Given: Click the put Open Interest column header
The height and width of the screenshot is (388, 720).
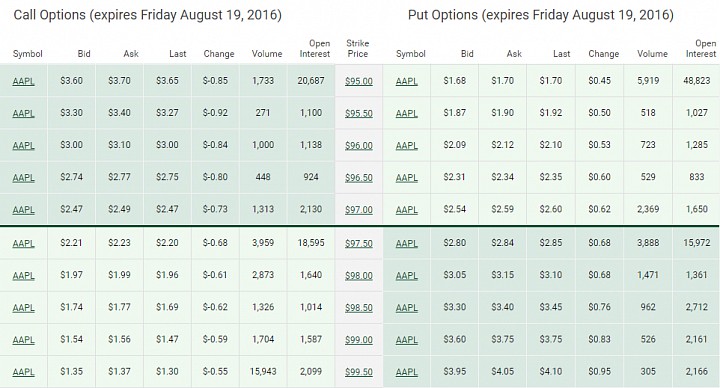Looking at the screenshot, I should click(701, 48).
